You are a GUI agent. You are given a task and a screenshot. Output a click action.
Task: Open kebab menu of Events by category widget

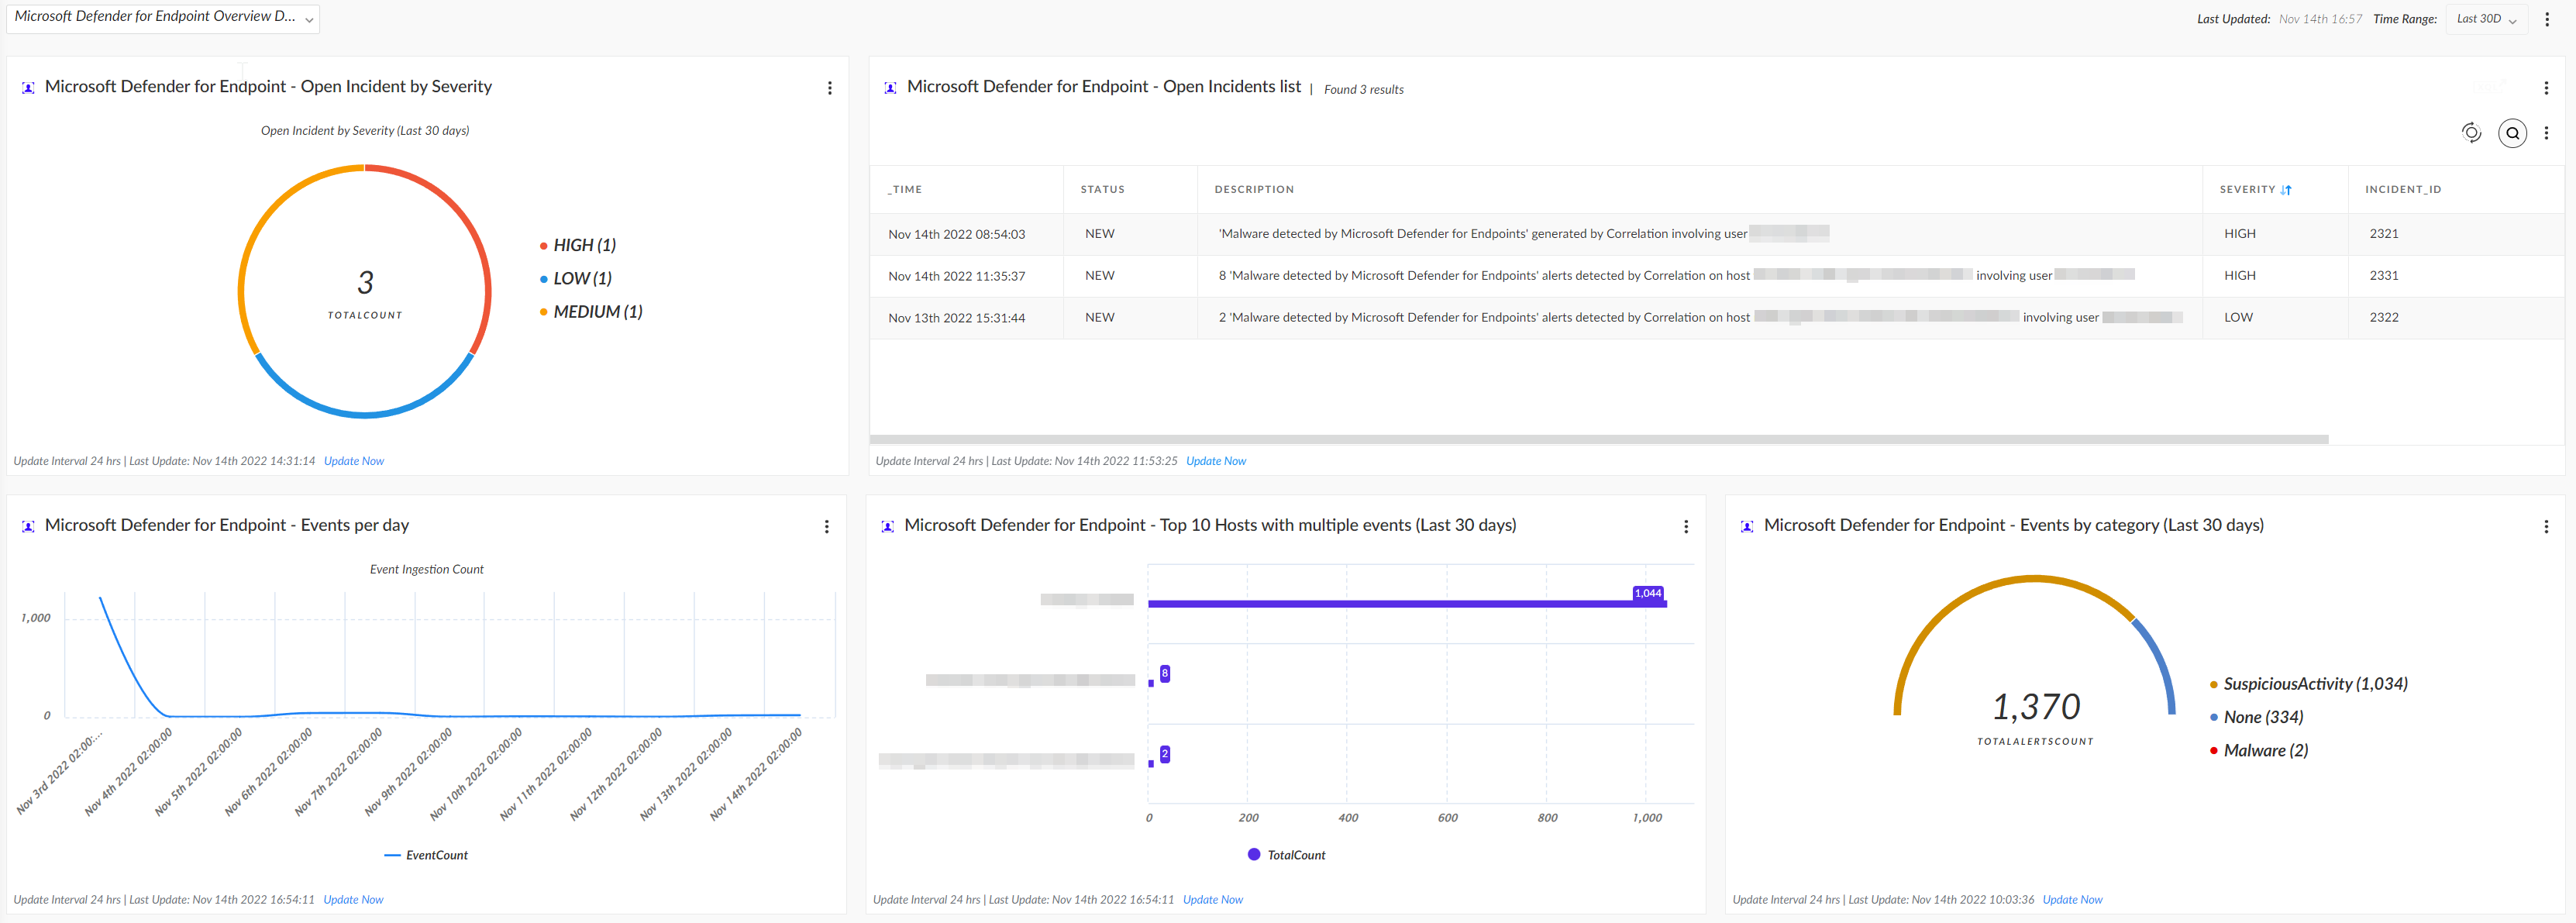click(x=2546, y=527)
